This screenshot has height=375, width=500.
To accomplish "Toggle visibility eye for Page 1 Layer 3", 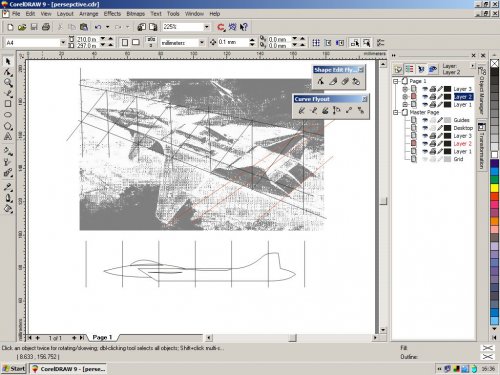I will pyautogui.click(x=425, y=89).
